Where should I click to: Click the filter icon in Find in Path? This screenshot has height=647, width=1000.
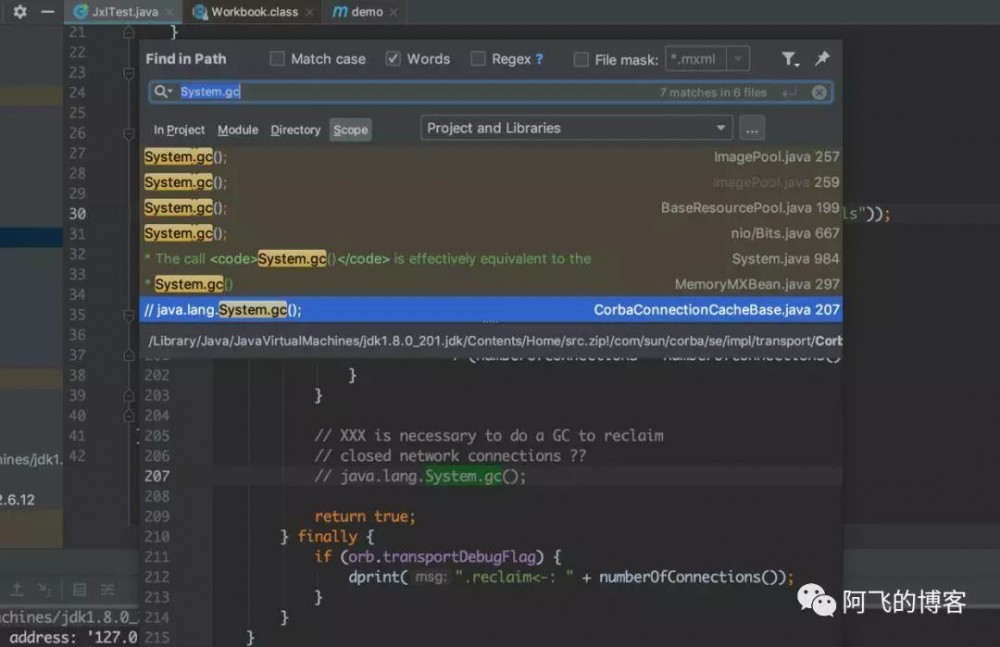tap(790, 59)
